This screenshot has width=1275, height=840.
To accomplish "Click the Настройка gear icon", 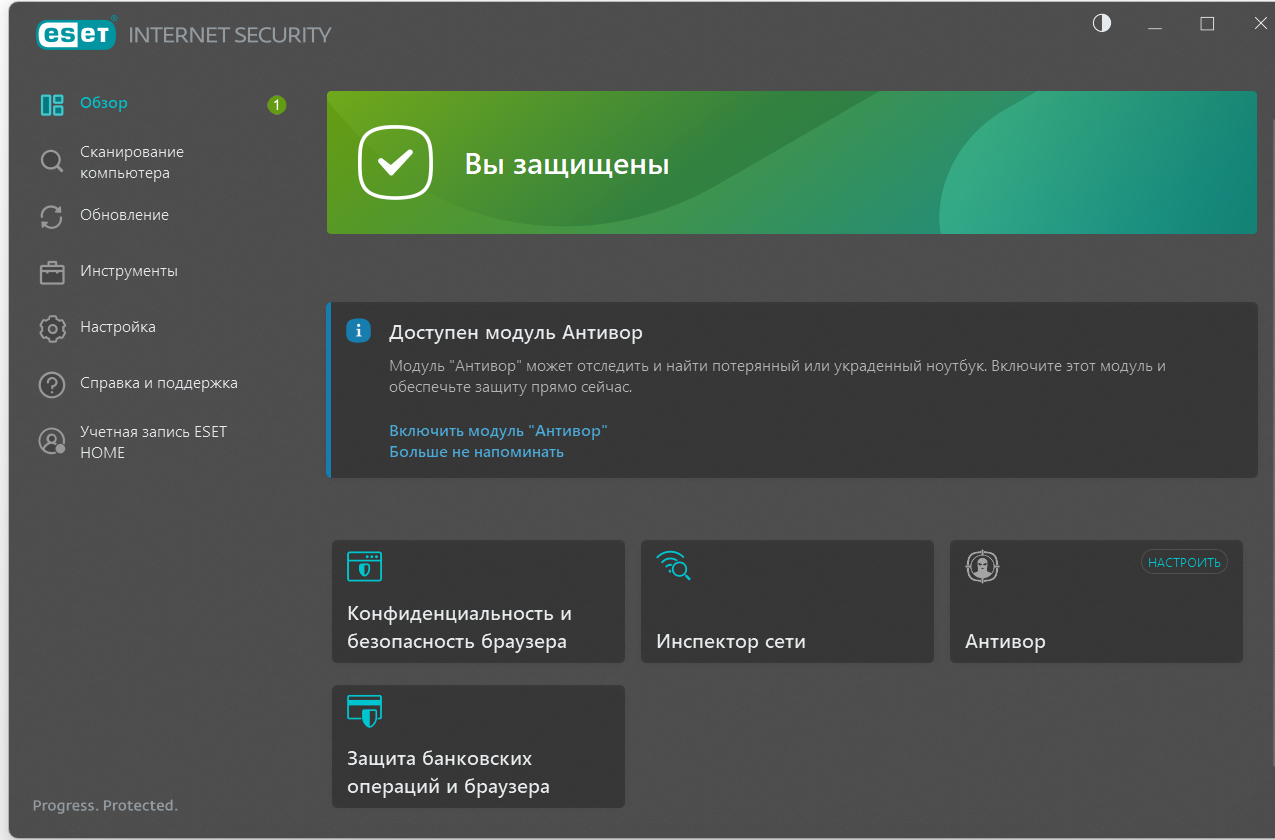I will pyautogui.click(x=52, y=328).
